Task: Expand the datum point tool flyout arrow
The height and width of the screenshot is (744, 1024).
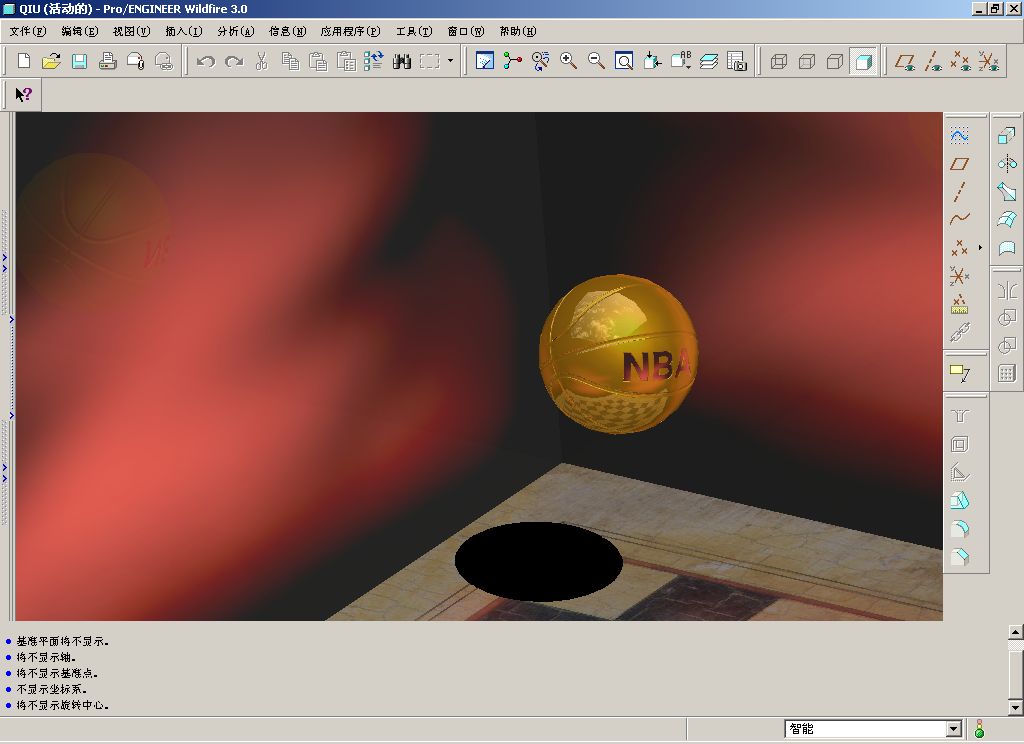Action: tap(980, 247)
